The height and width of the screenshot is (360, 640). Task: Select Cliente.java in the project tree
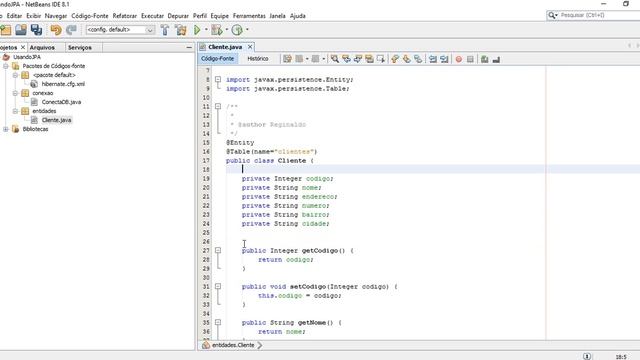[56, 120]
